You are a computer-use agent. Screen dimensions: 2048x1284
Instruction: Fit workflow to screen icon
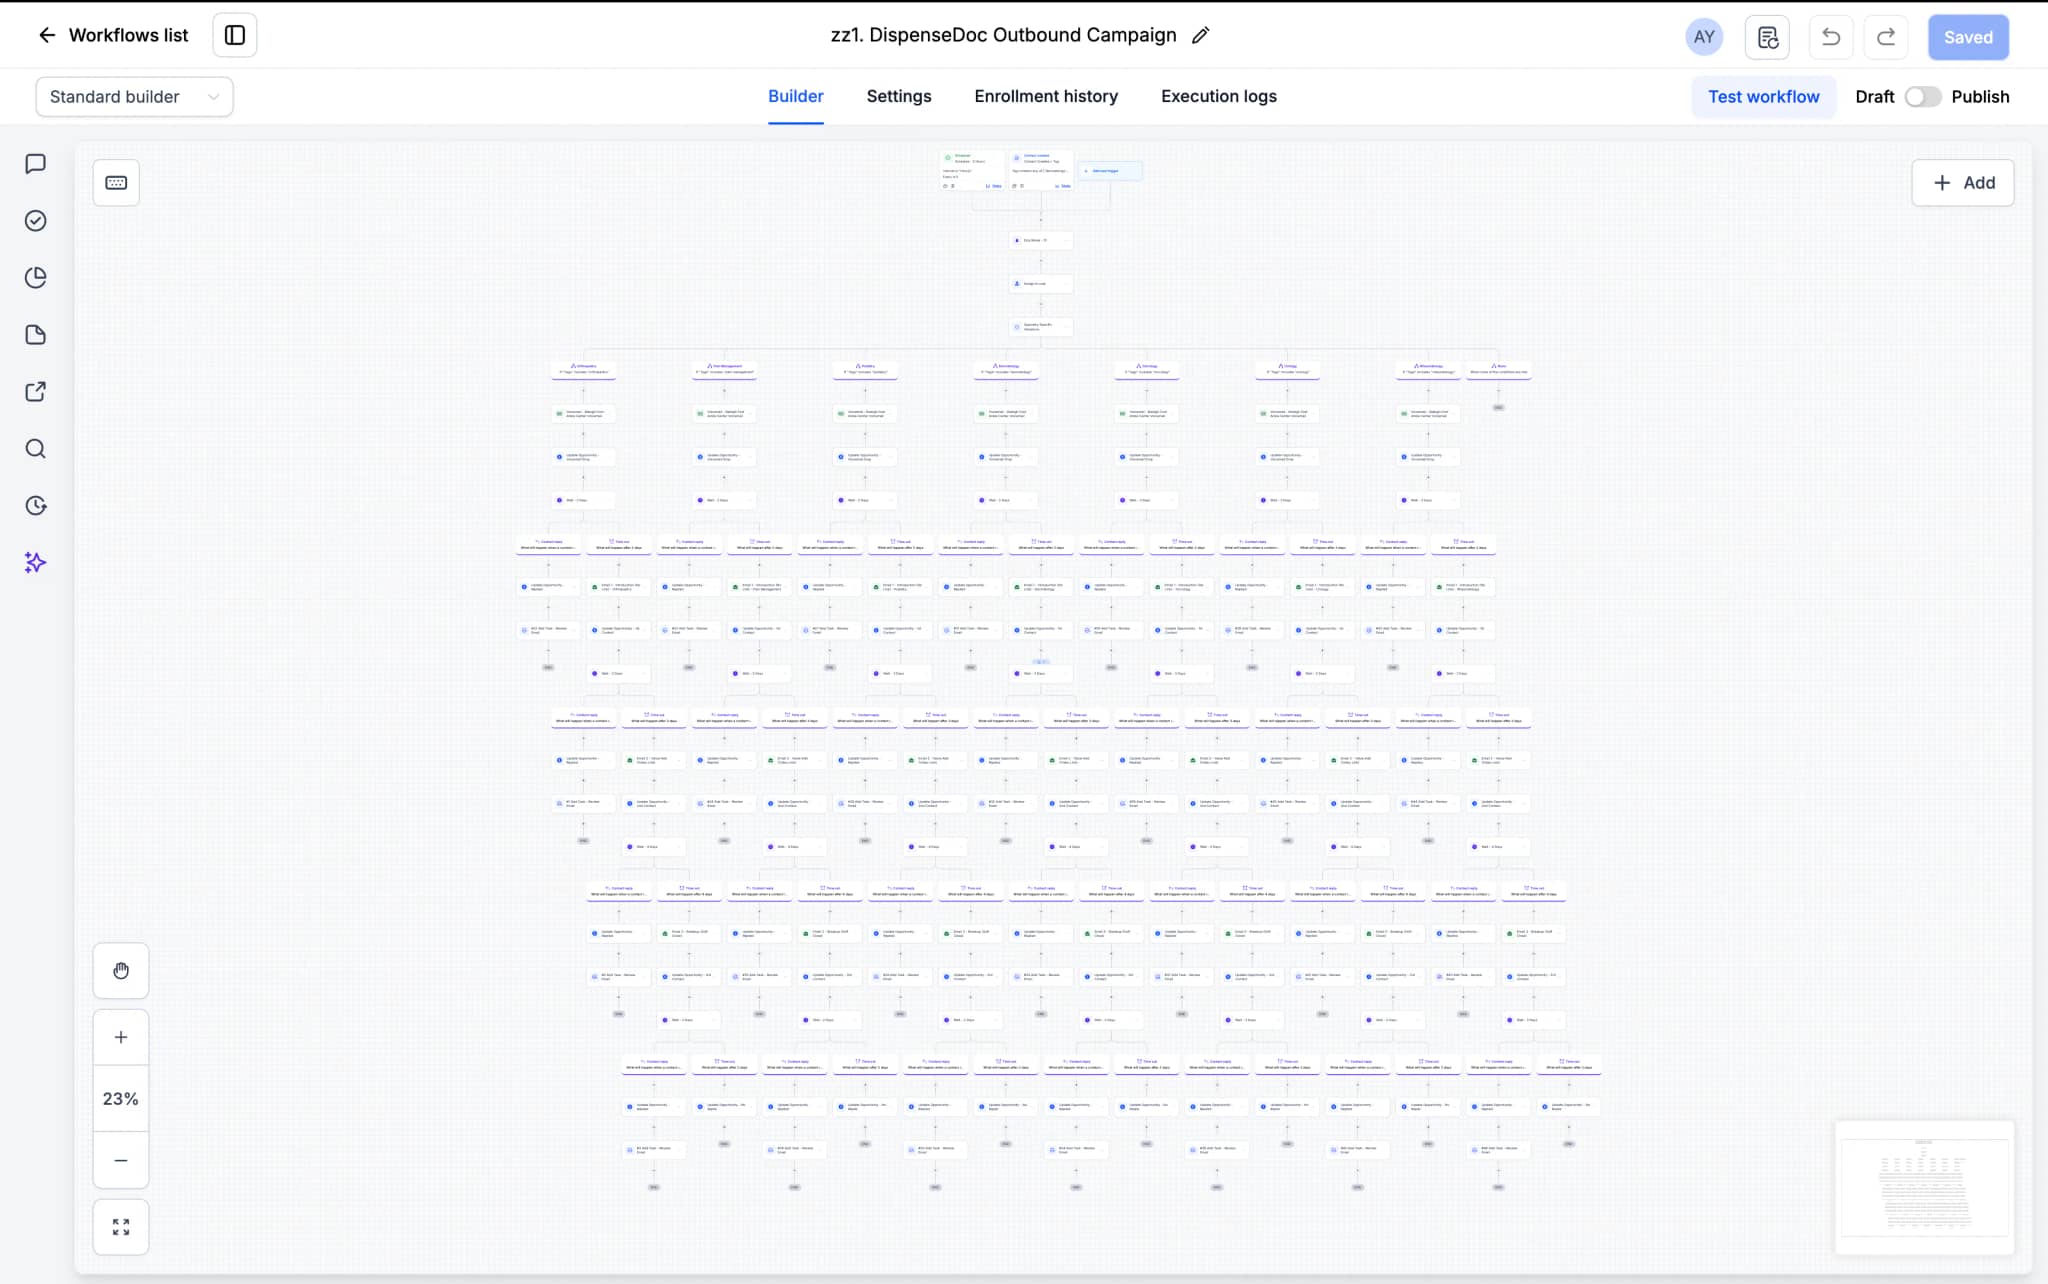[x=121, y=1227]
